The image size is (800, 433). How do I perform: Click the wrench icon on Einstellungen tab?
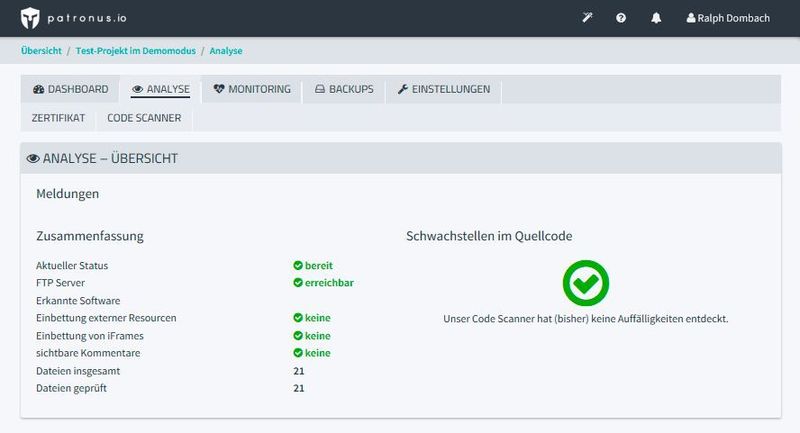pos(403,89)
